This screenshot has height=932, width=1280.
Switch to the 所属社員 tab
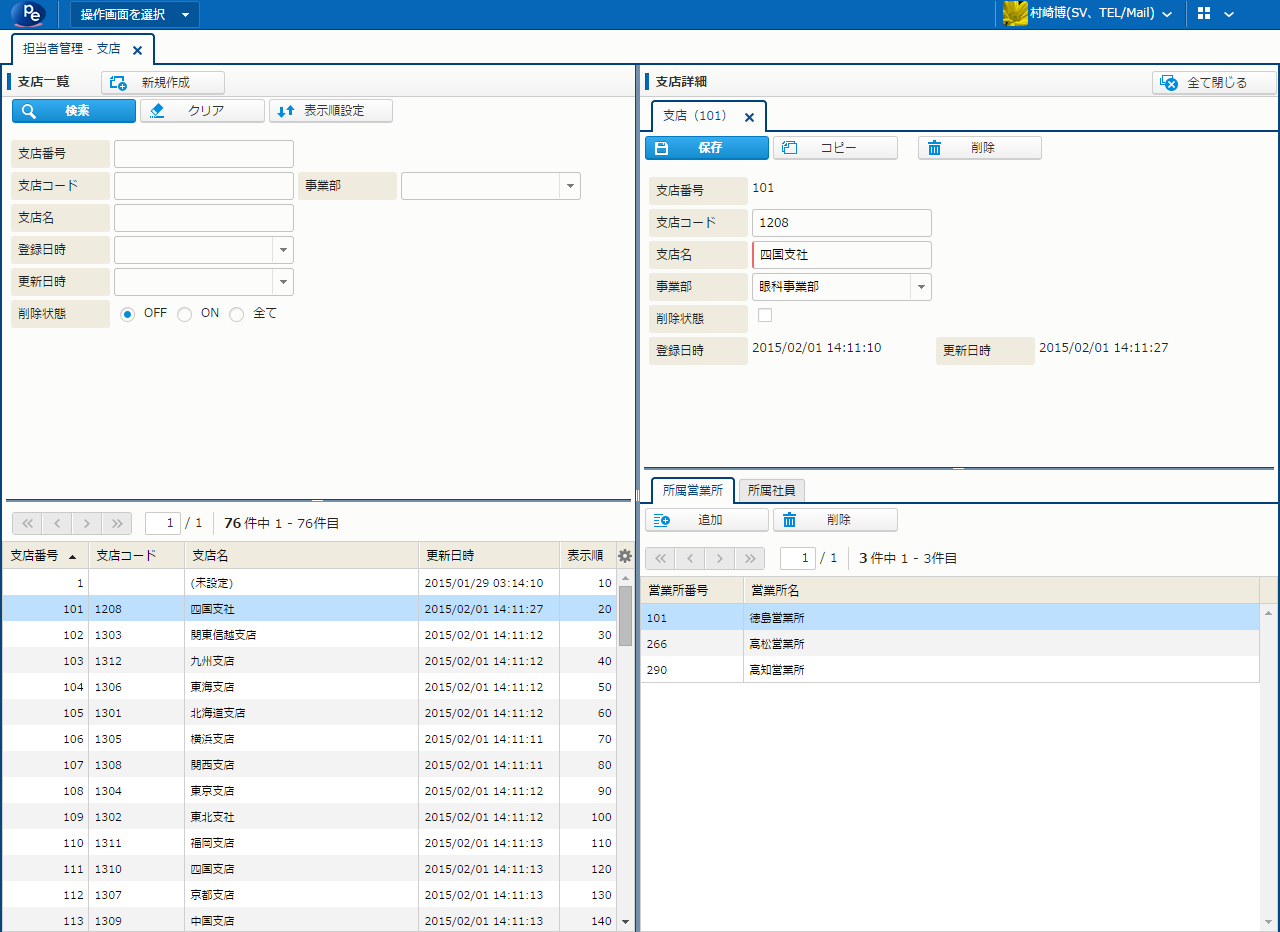tap(771, 490)
